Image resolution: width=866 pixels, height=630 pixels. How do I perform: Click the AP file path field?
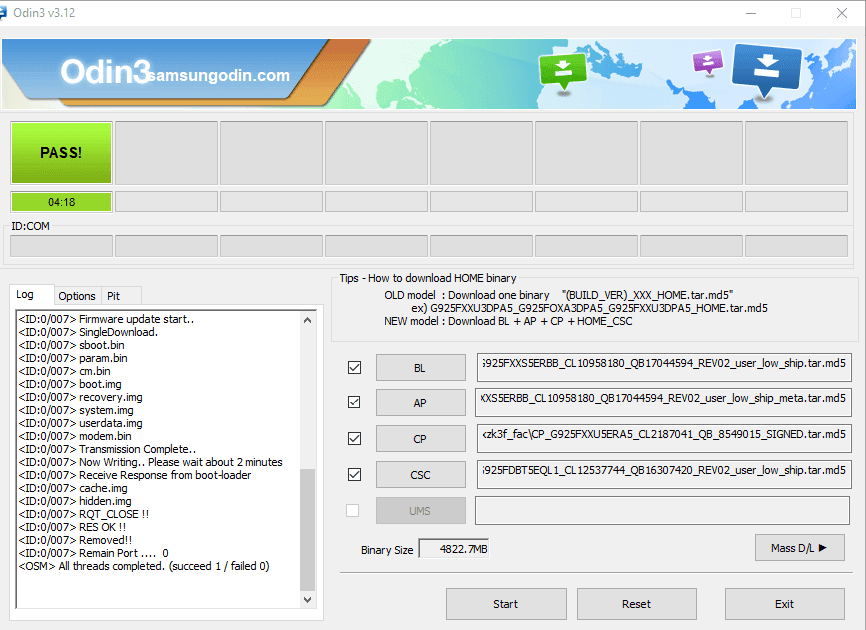pyautogui.click(x=663, y=402)
